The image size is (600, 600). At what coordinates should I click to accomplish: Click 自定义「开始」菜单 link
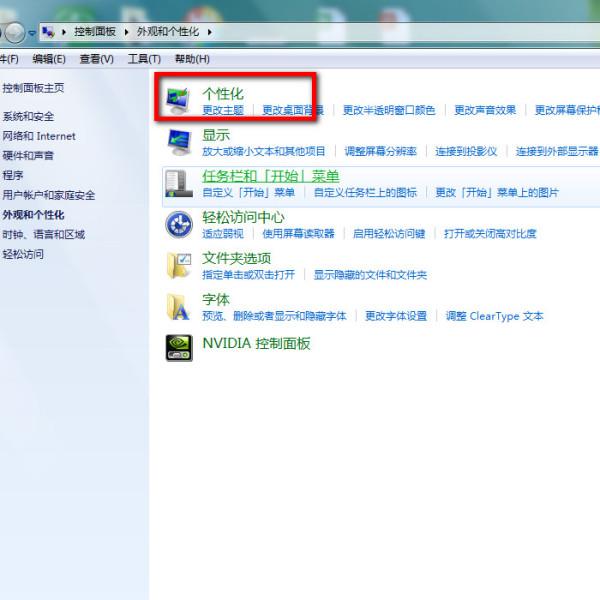249,192
